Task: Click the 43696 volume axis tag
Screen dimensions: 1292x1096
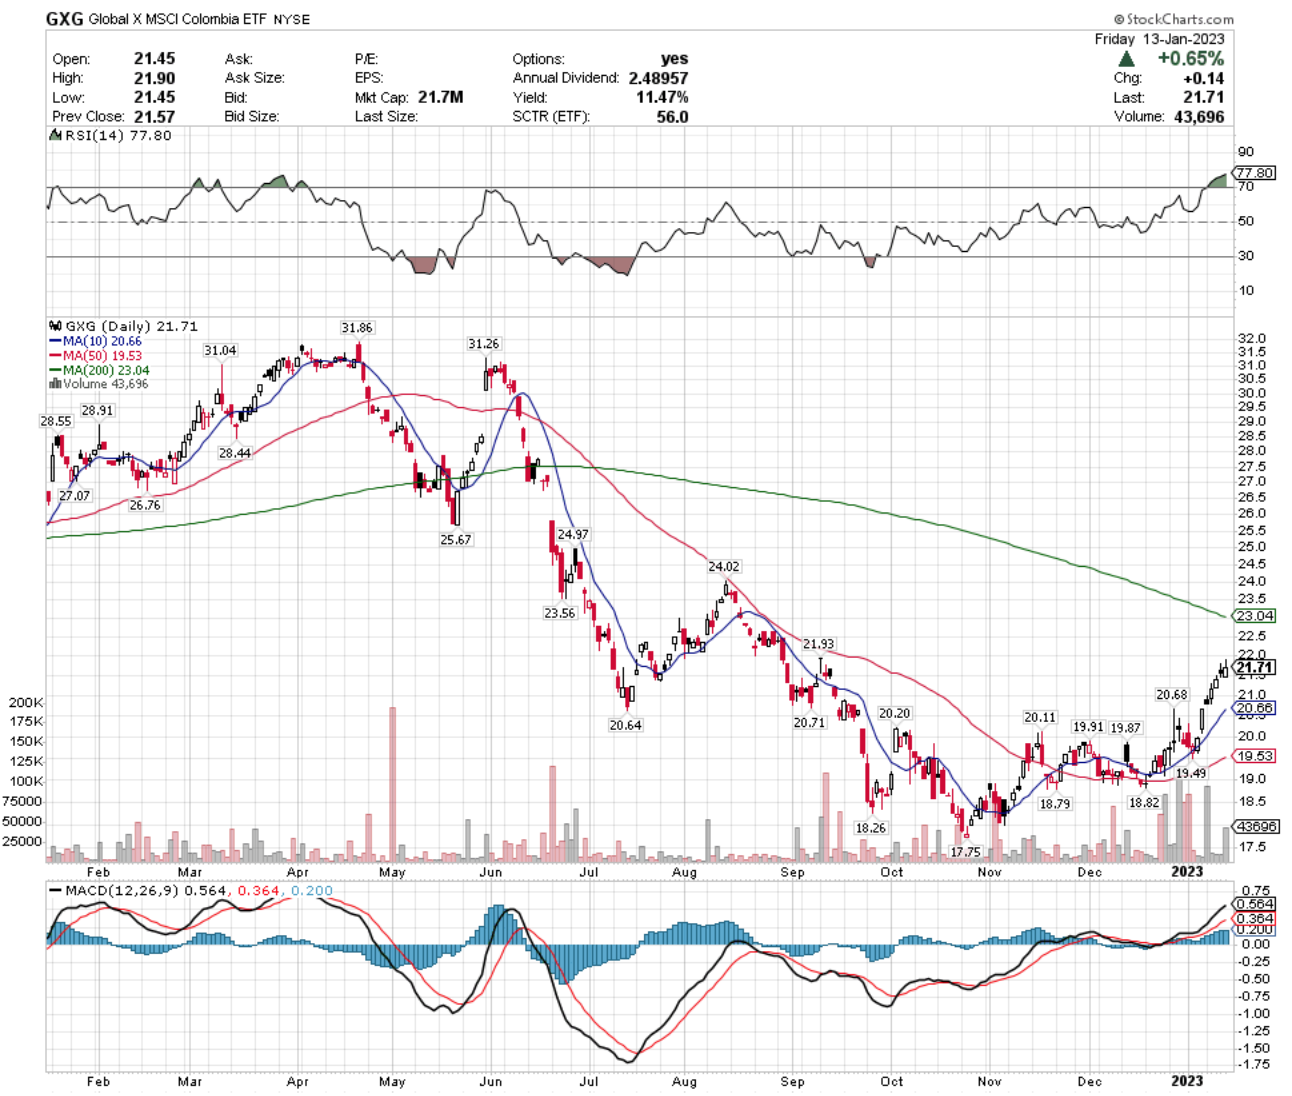Action: pos(1255,827)
